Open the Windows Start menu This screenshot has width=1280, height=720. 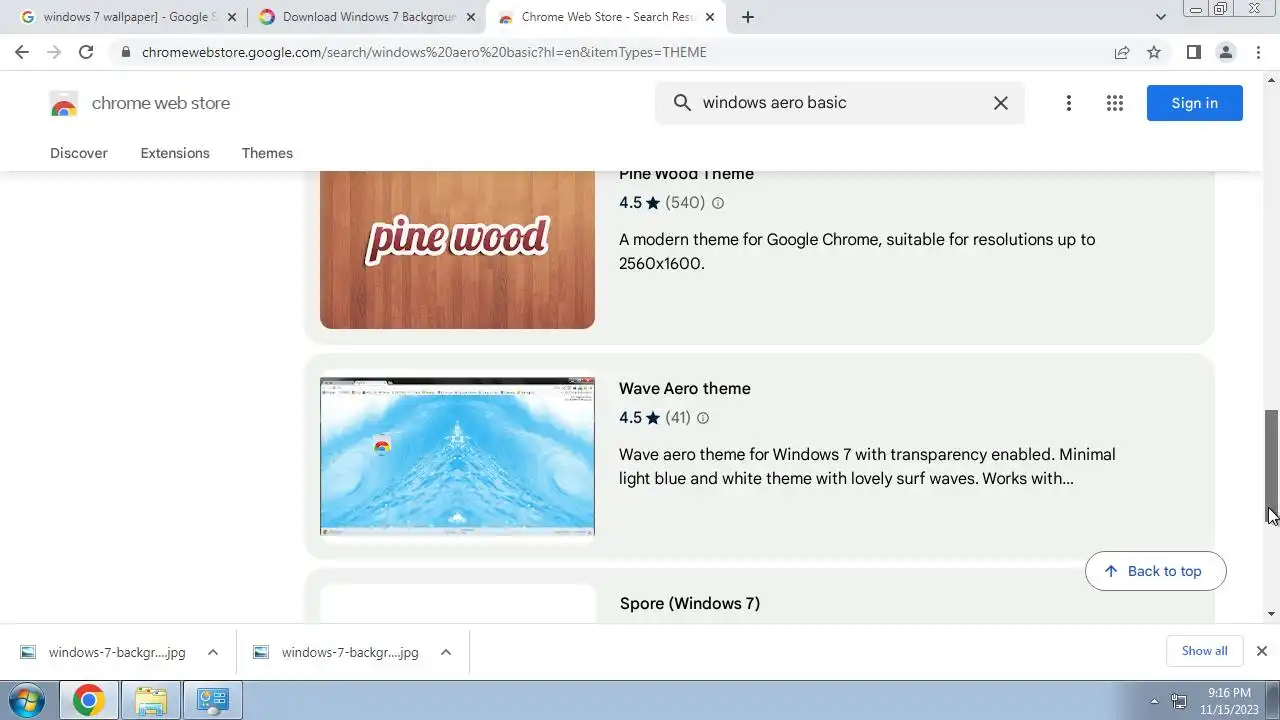click(x=27, y=700)
